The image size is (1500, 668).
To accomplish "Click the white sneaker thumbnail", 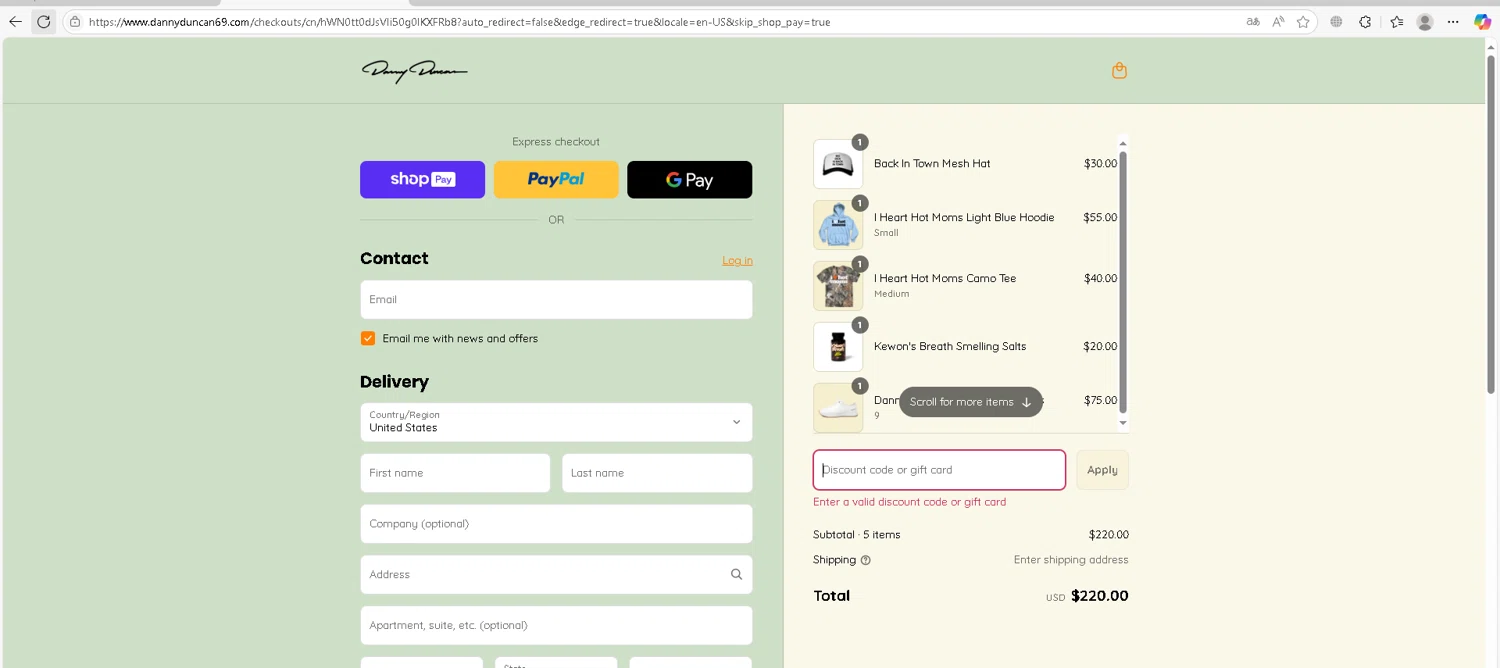I will [838, 408].
